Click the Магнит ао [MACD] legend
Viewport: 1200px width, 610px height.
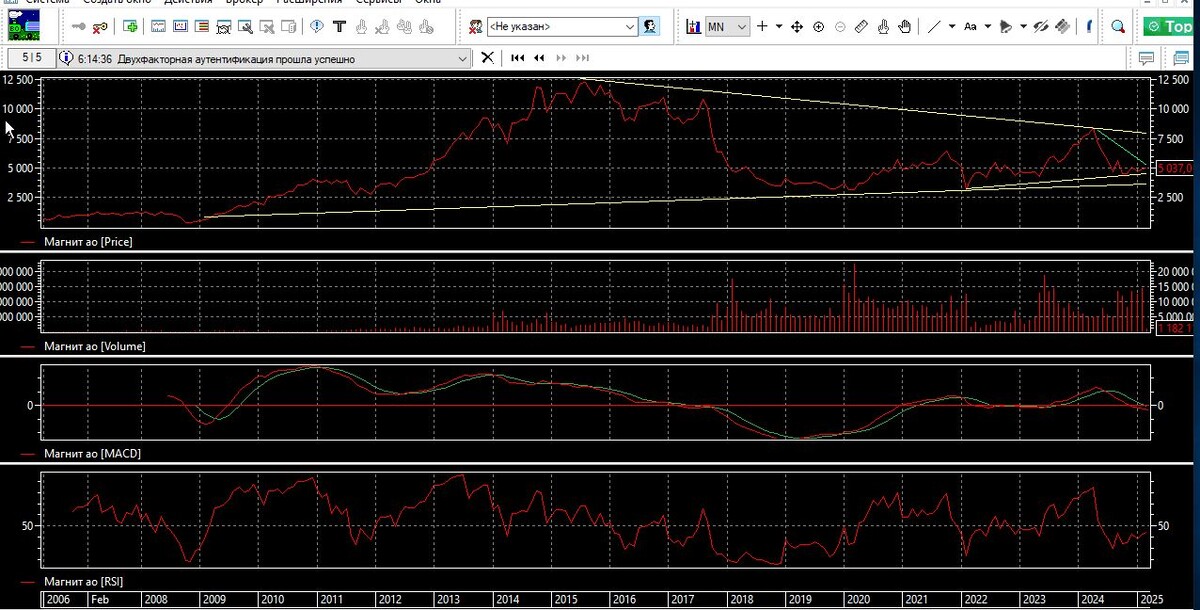(x=92, y=454)
